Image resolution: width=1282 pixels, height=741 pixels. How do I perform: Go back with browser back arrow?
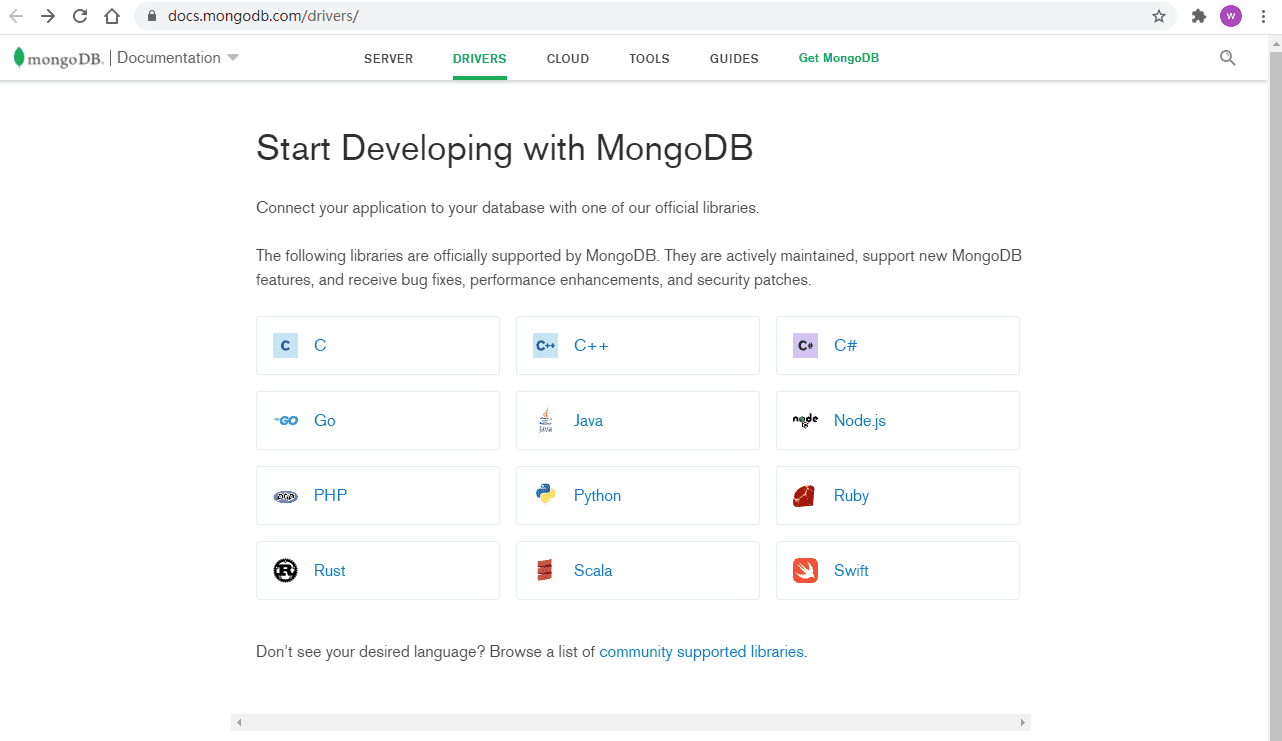[x=17, y=16]
